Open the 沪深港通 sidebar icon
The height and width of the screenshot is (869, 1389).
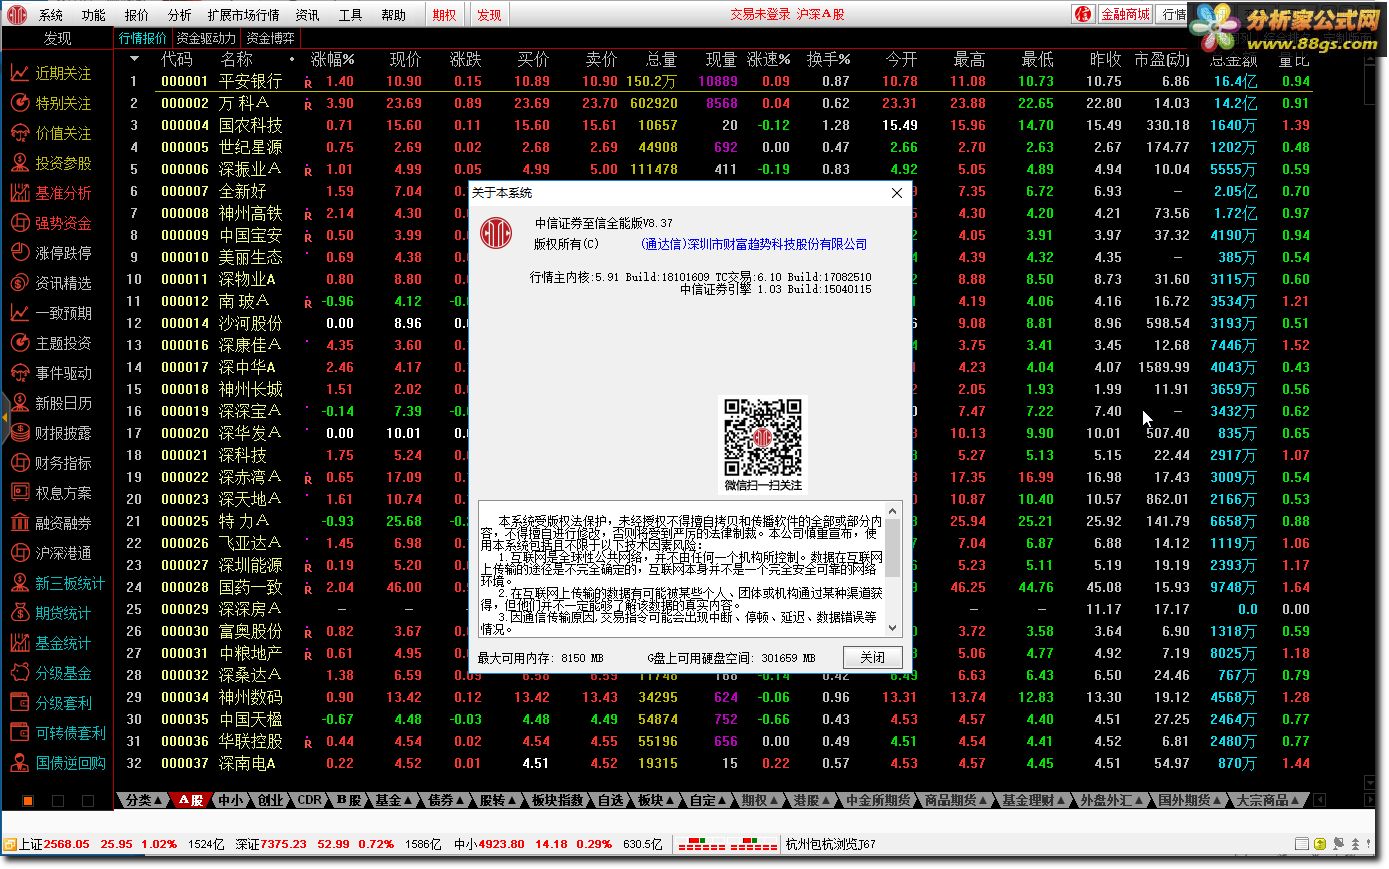pyautogui.click(x=19, y=553)
